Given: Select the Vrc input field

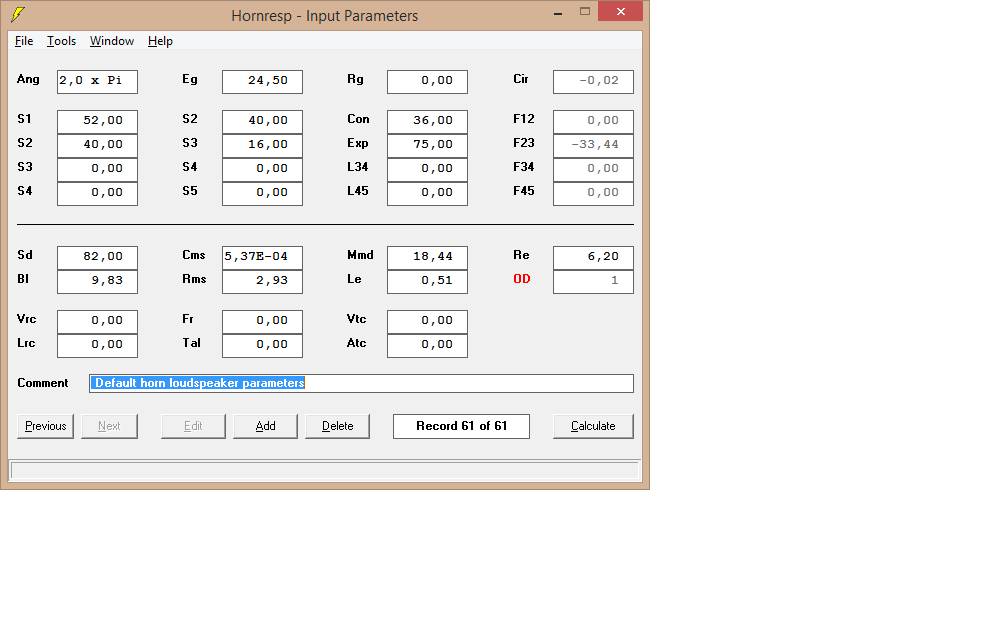Looking at the screenshot, I should (x=97, y=321).
